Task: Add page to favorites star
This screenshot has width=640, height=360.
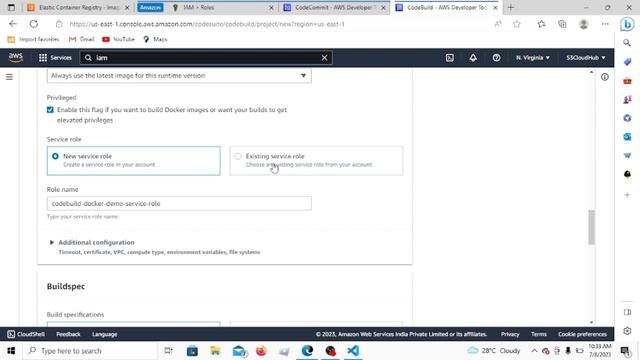Action: (x=517, y=24)
